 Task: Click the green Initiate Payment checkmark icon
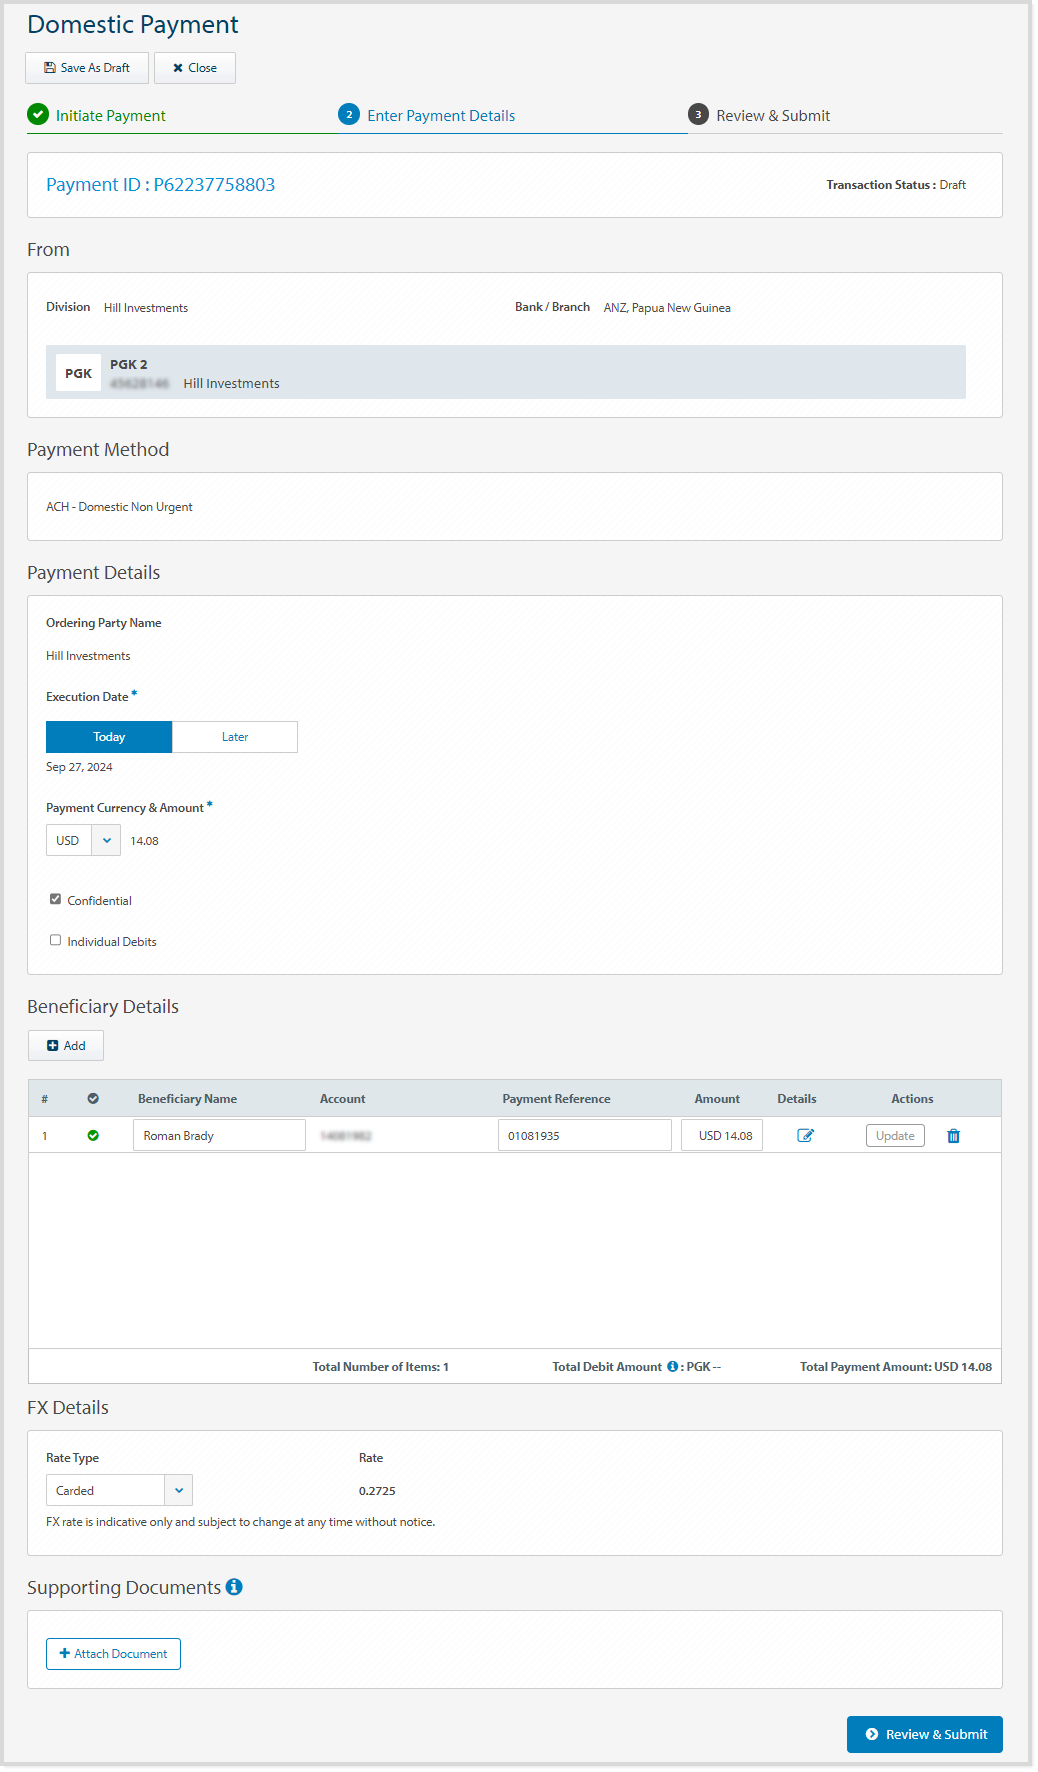(38, 115)
